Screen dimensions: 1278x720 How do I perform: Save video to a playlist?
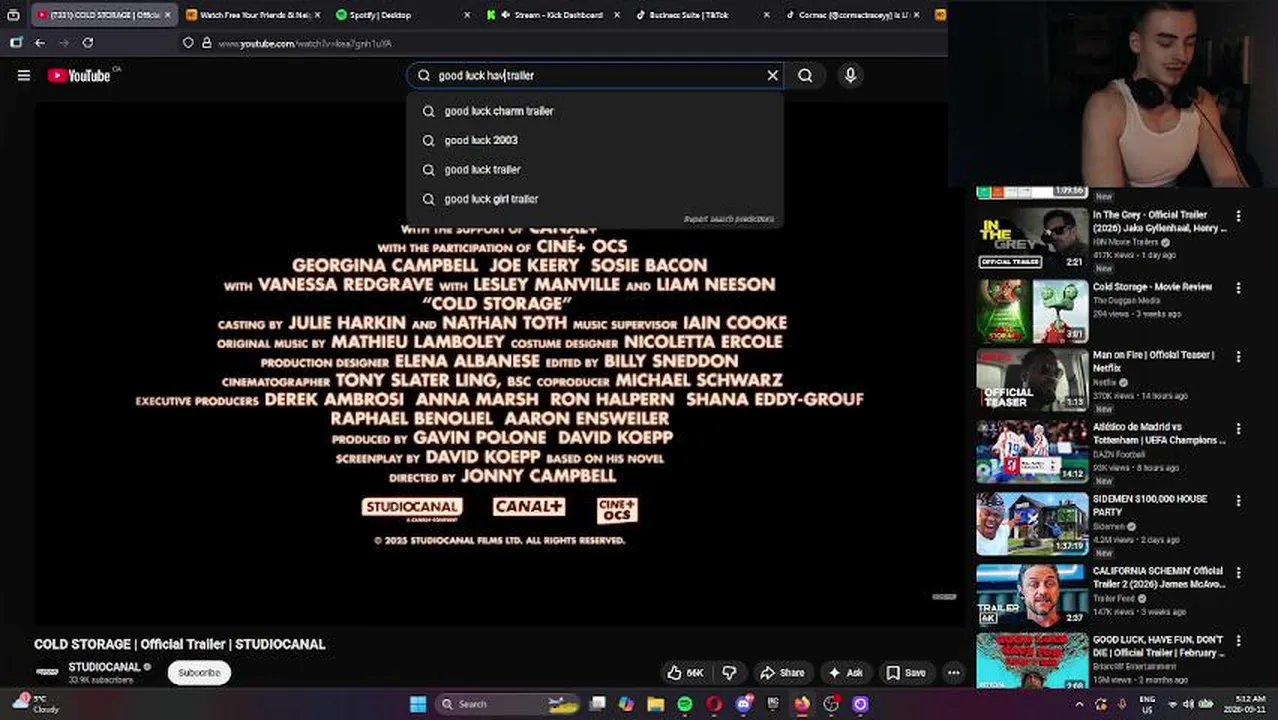pyautogui.click(x=906, y=673)
